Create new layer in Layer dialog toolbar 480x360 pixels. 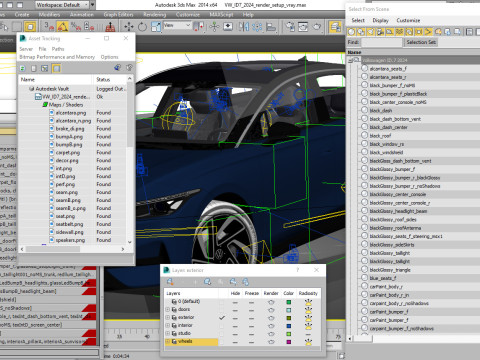tap(170, 282)
